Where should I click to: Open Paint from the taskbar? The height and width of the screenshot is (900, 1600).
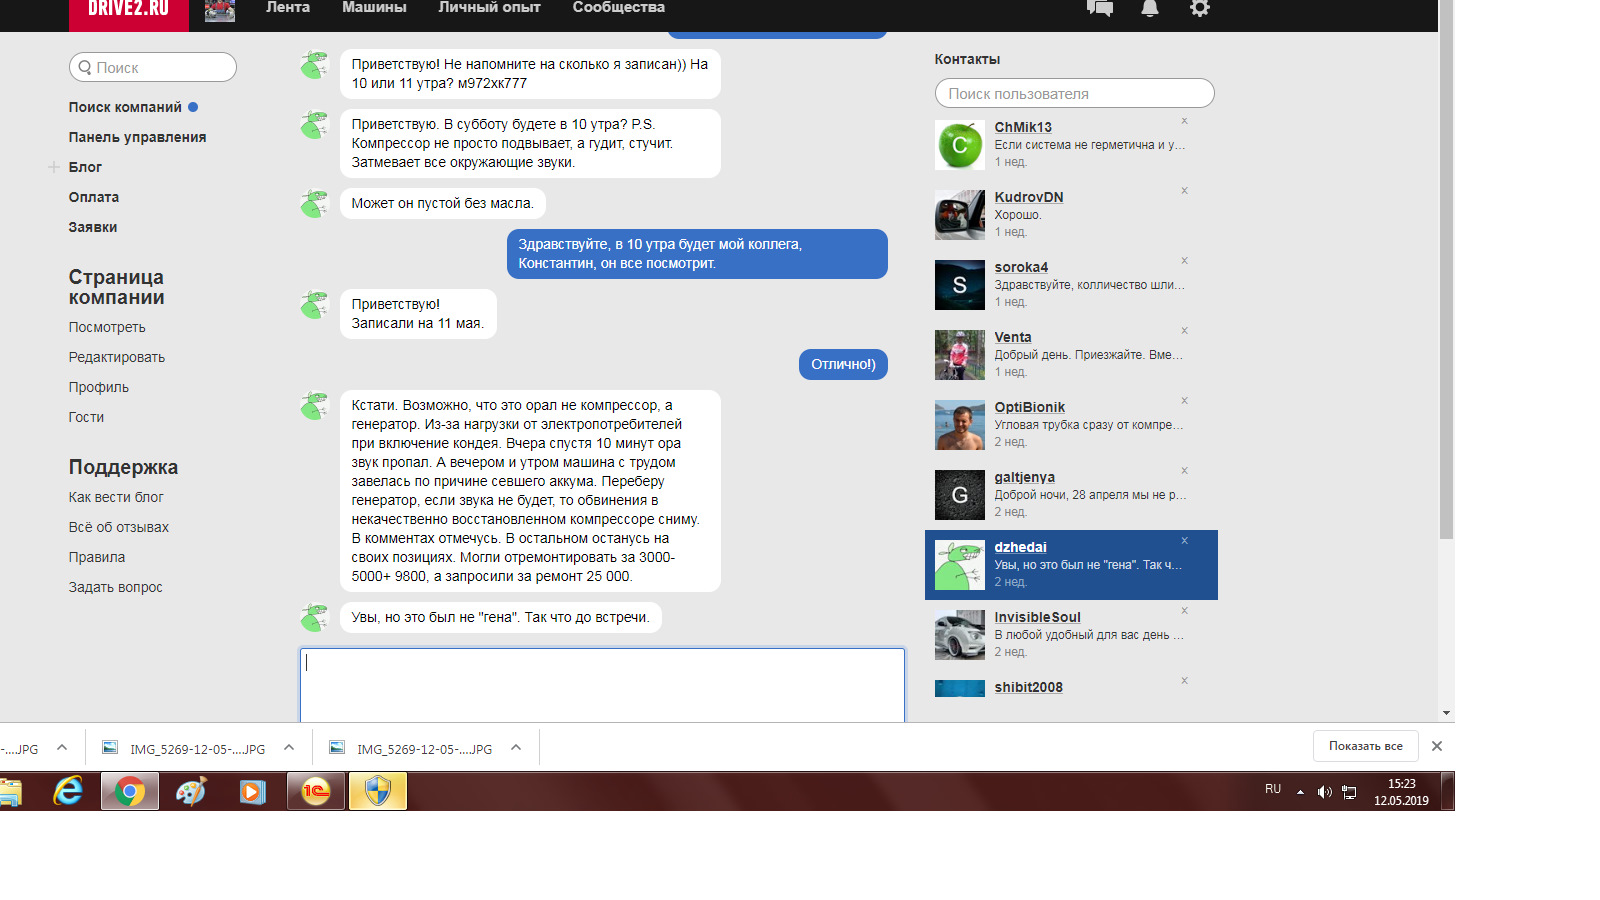[x=191, y=792]
